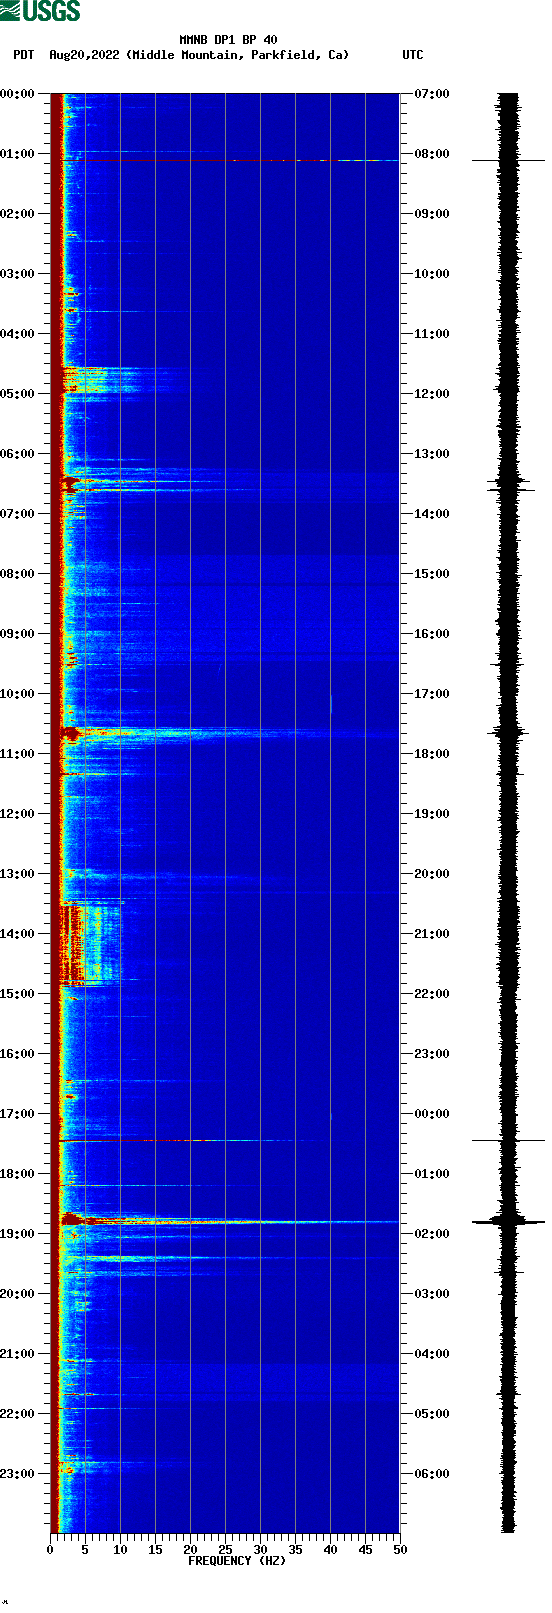Select the 02:00 UTC time label
The height and width of the screenshot is (1613, 552).
(432, 1234)
